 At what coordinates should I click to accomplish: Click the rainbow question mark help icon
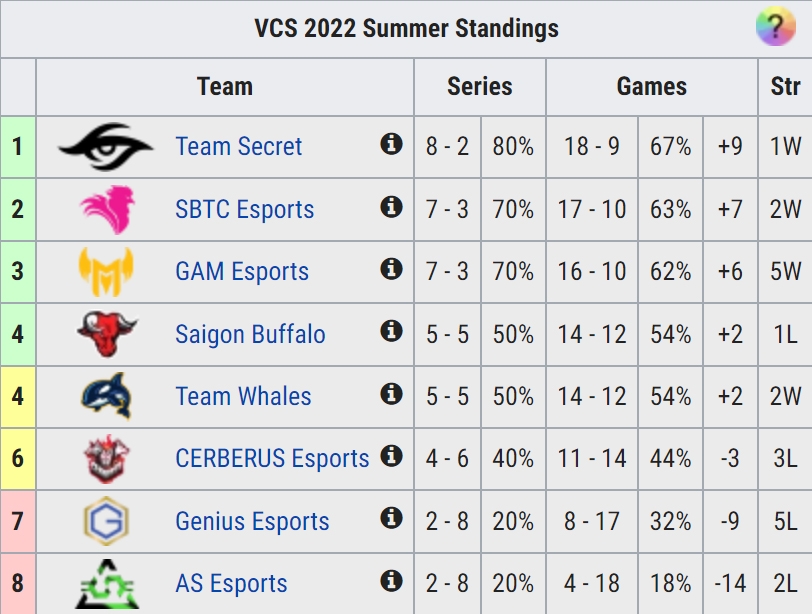[775, 26]
